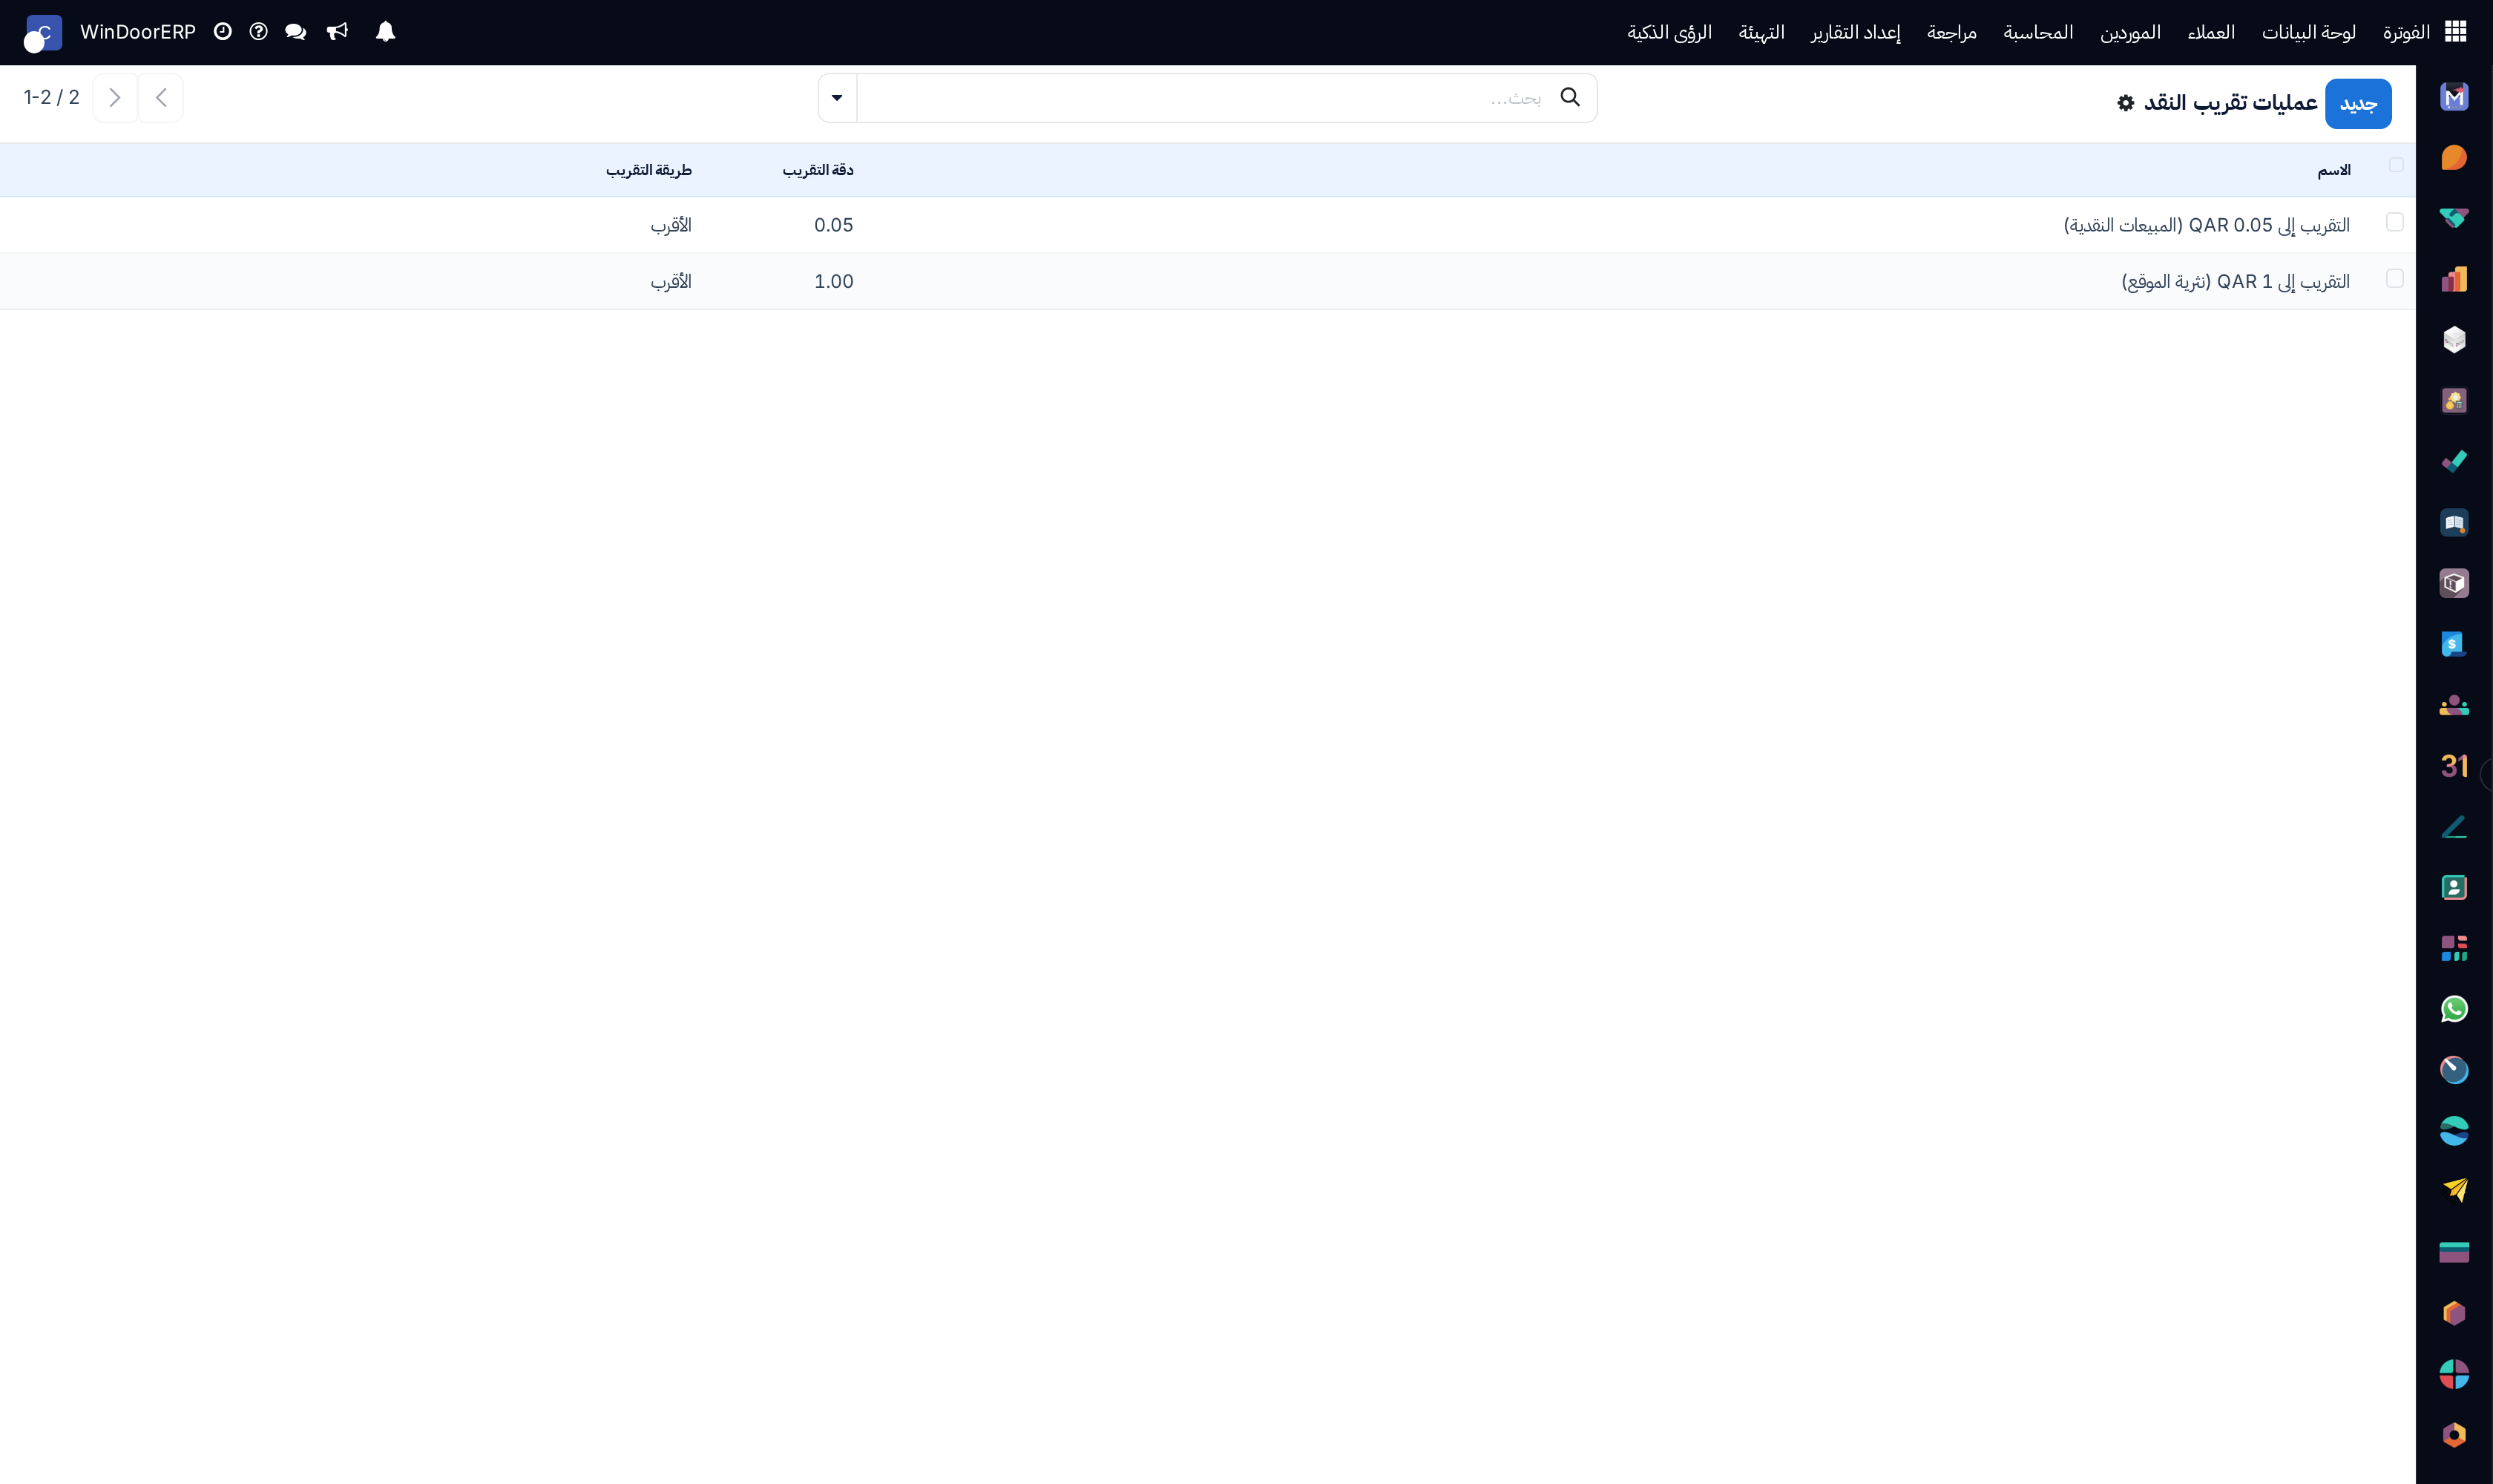Image resolution: width=2493 pixels, height=1484 pixels.
Task: Open the CRM handshake app icon
Action: coord(2454,218)
